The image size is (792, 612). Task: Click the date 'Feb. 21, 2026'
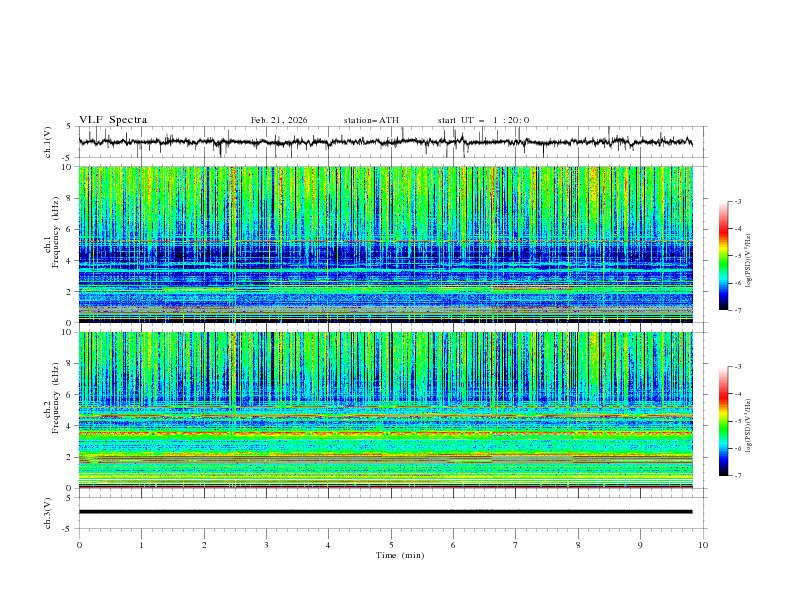tap(279, 120)
